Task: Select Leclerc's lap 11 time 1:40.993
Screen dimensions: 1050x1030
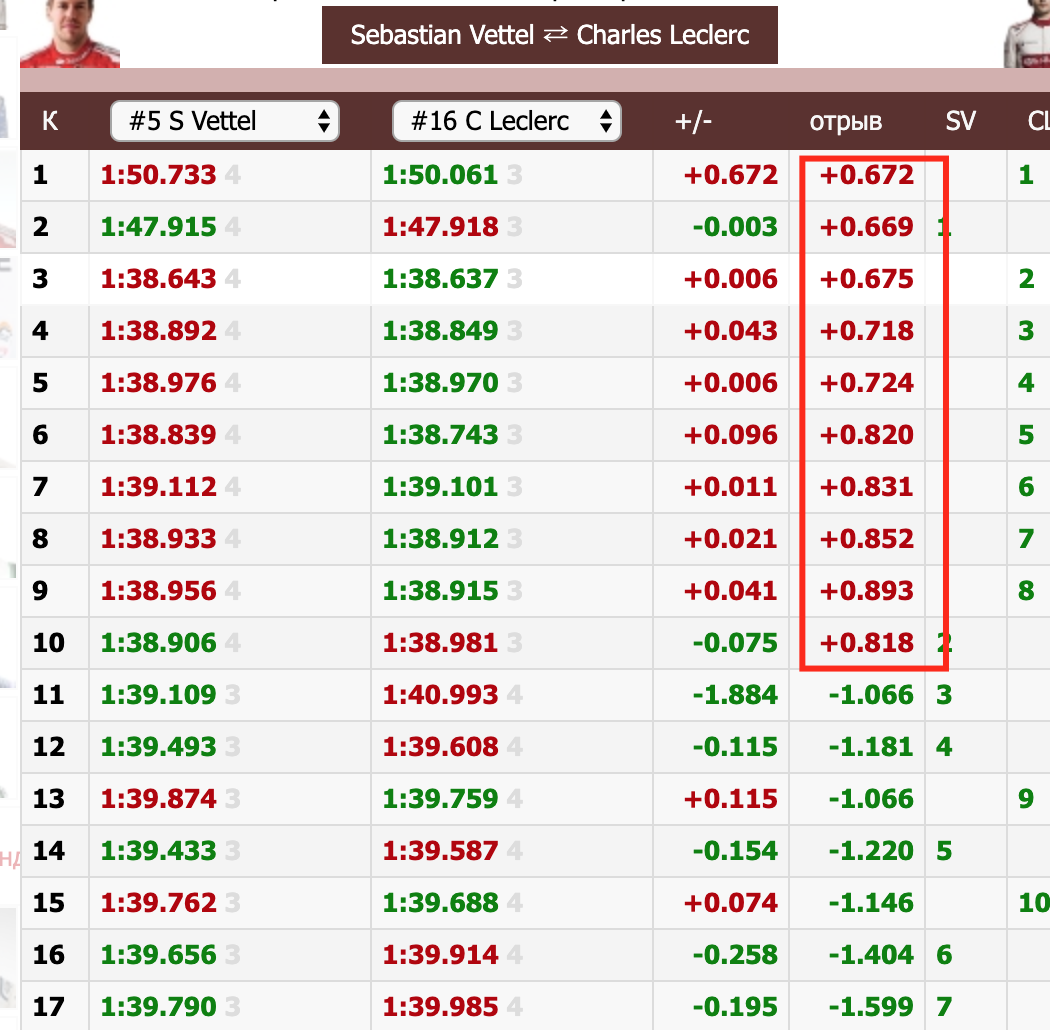Action: (x=441, y=695)
